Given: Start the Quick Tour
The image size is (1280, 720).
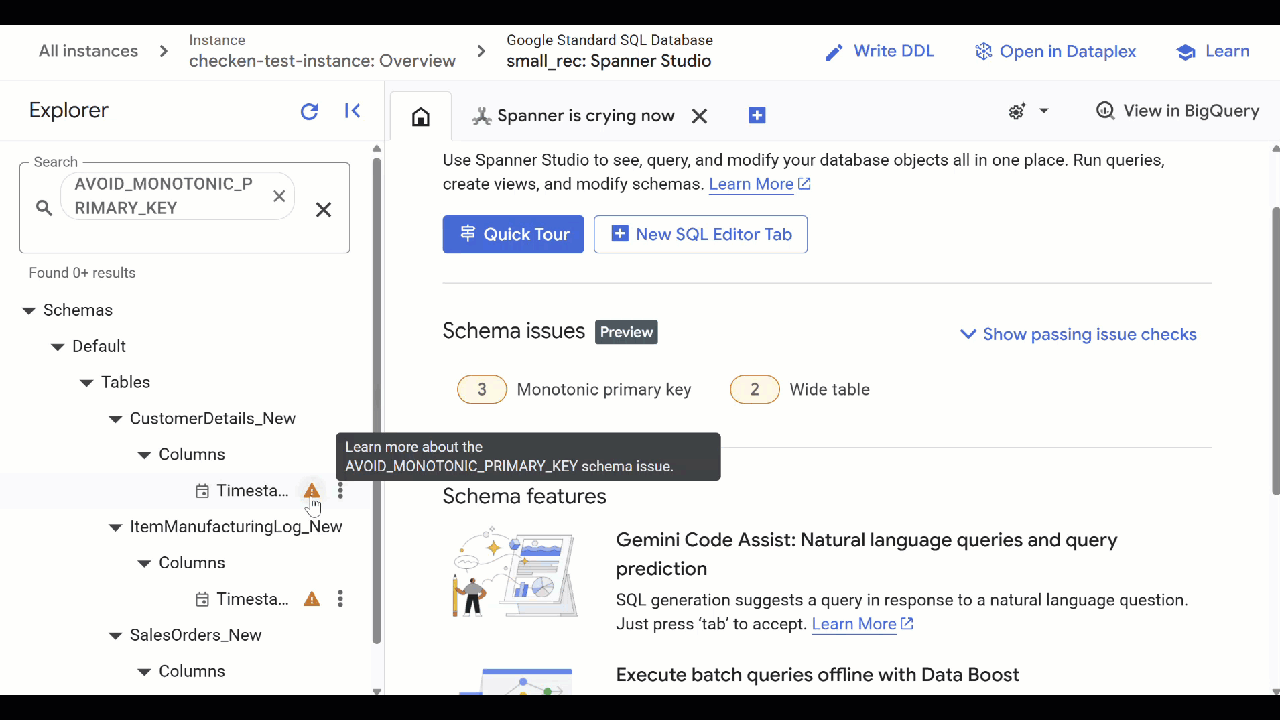Looking at the screenshot, I should 513,234.
